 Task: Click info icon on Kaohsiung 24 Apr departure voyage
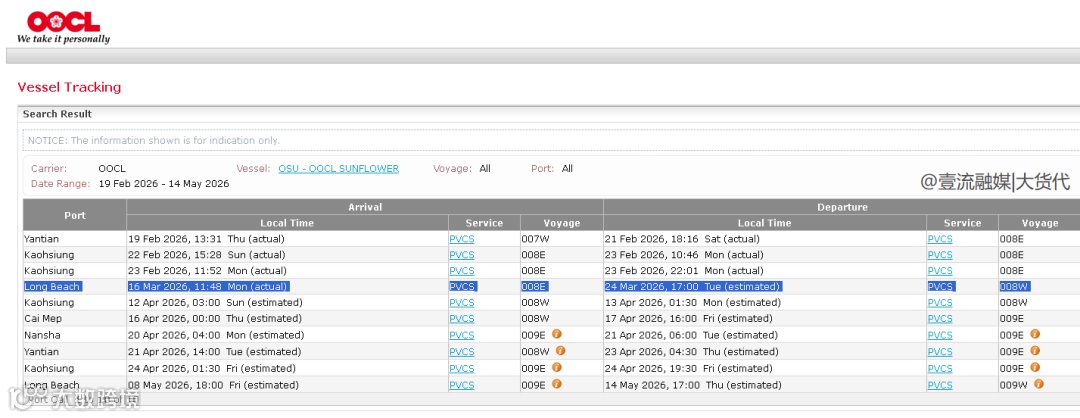pos(1035,368)
